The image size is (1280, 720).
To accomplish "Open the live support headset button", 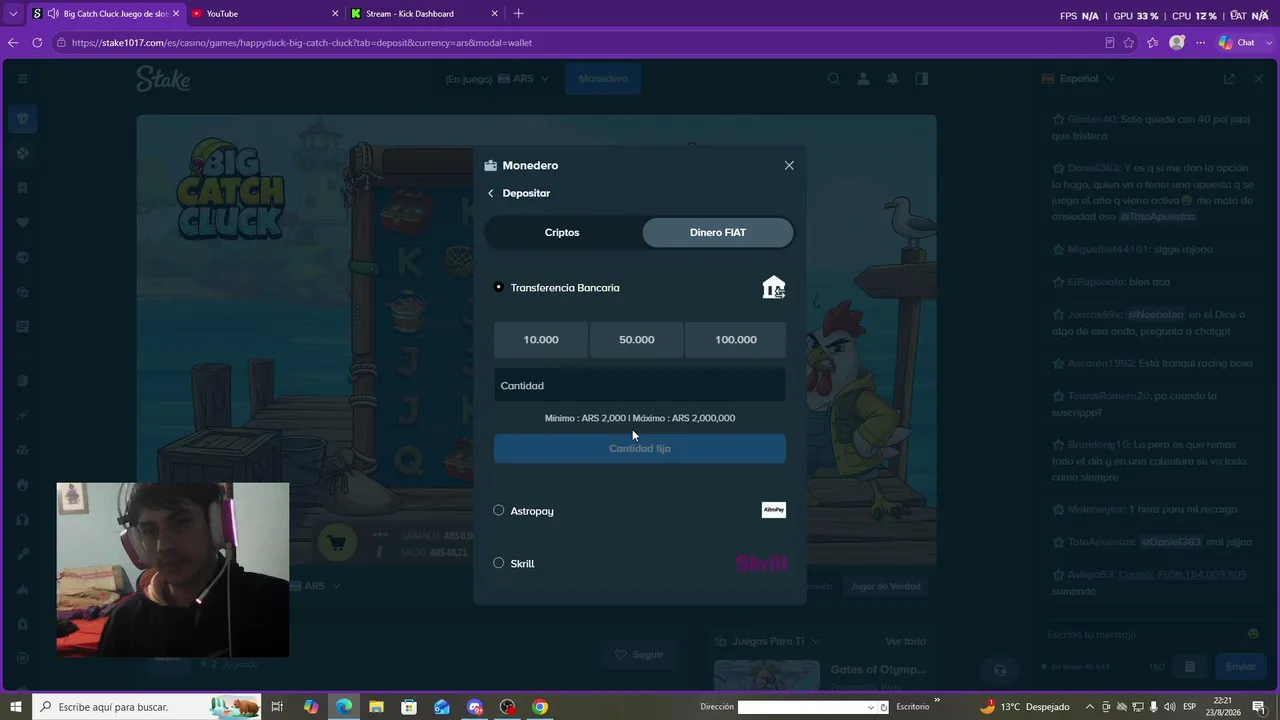I will tap(998, 669).
